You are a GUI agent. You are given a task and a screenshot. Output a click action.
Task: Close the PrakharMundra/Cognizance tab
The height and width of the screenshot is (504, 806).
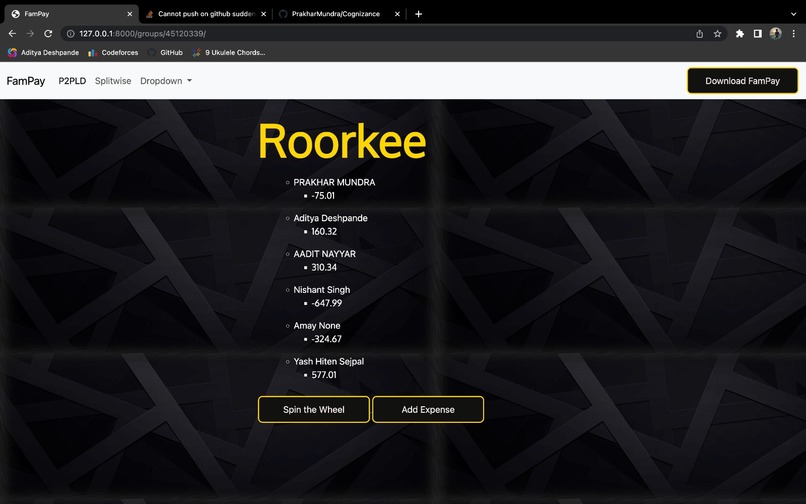(x=397, y=14)
